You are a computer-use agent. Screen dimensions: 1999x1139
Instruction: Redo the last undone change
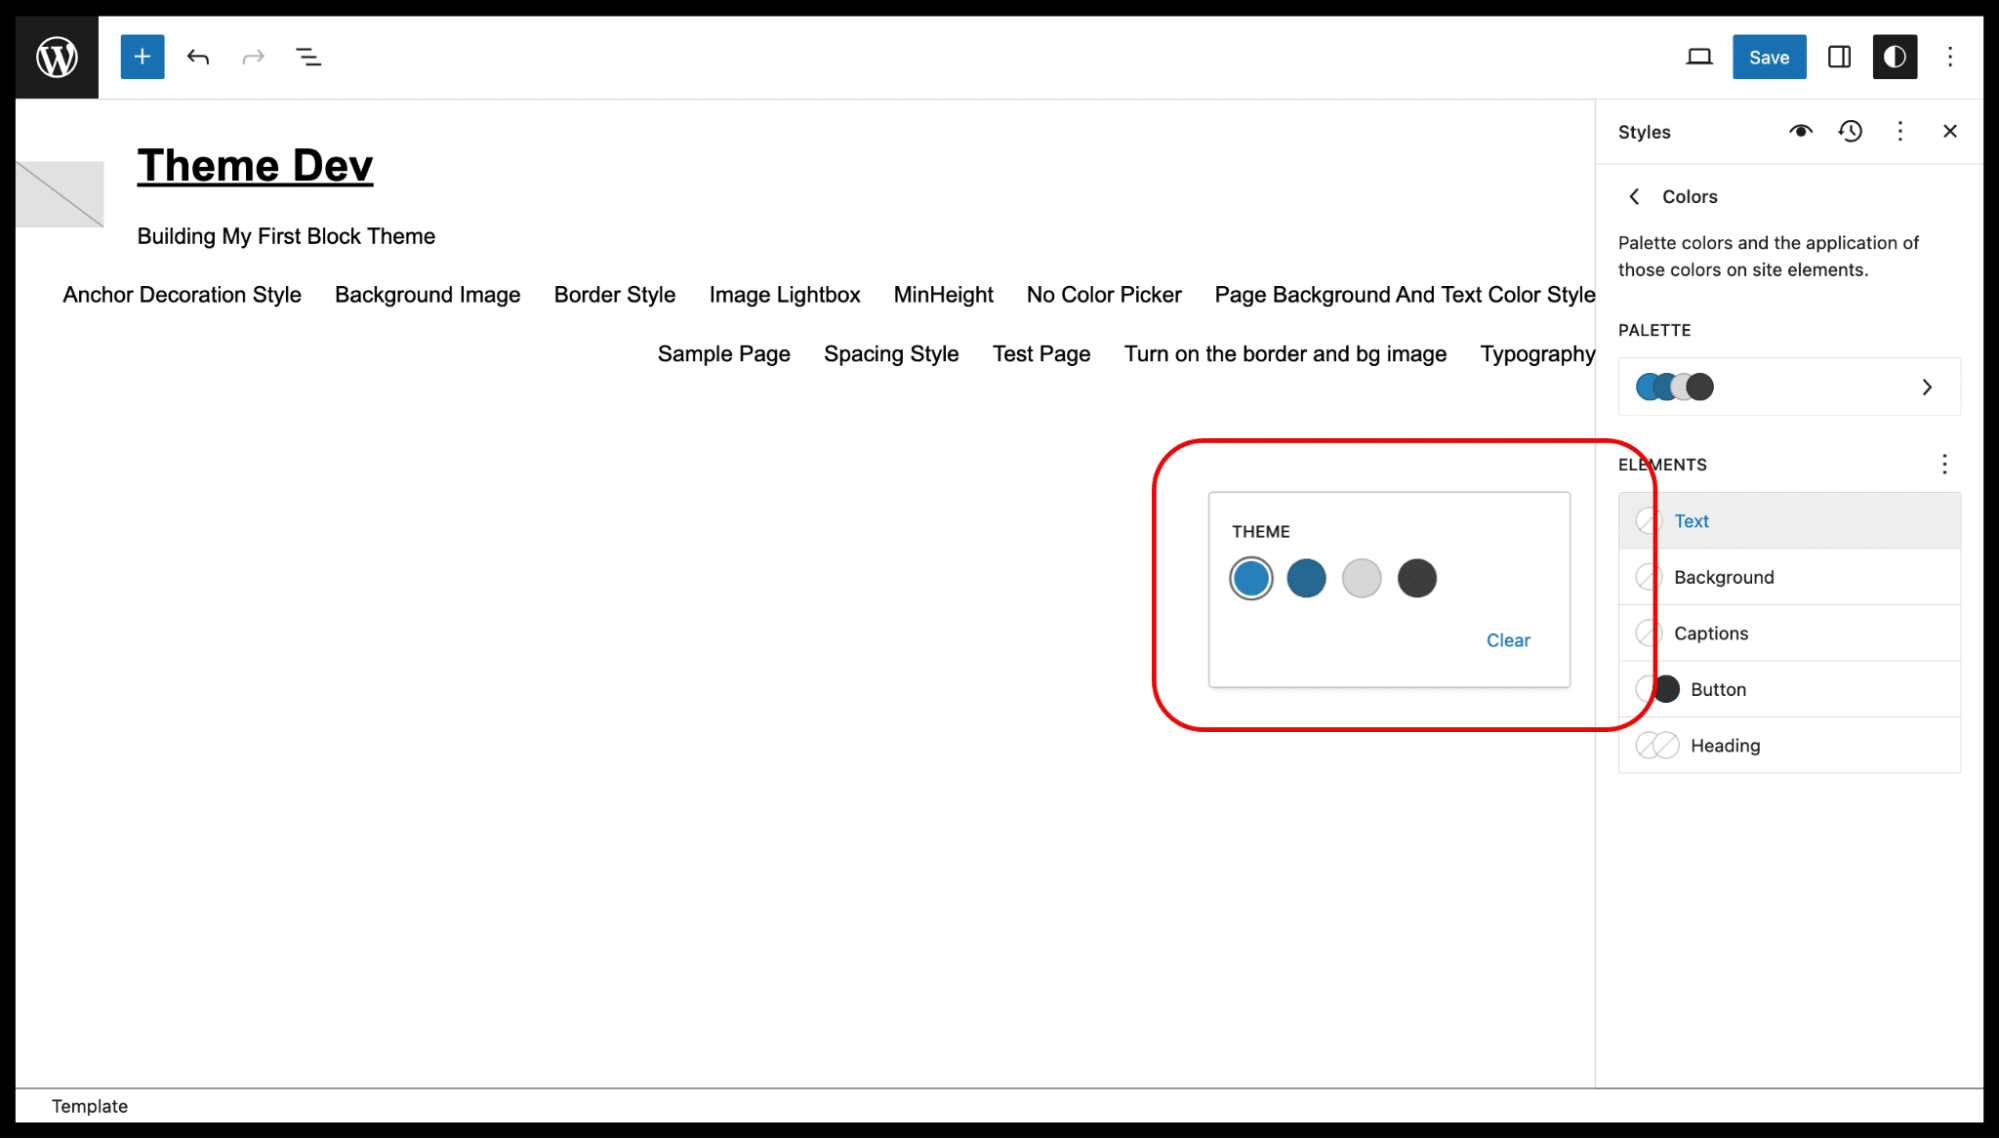[x=253, y=57]
